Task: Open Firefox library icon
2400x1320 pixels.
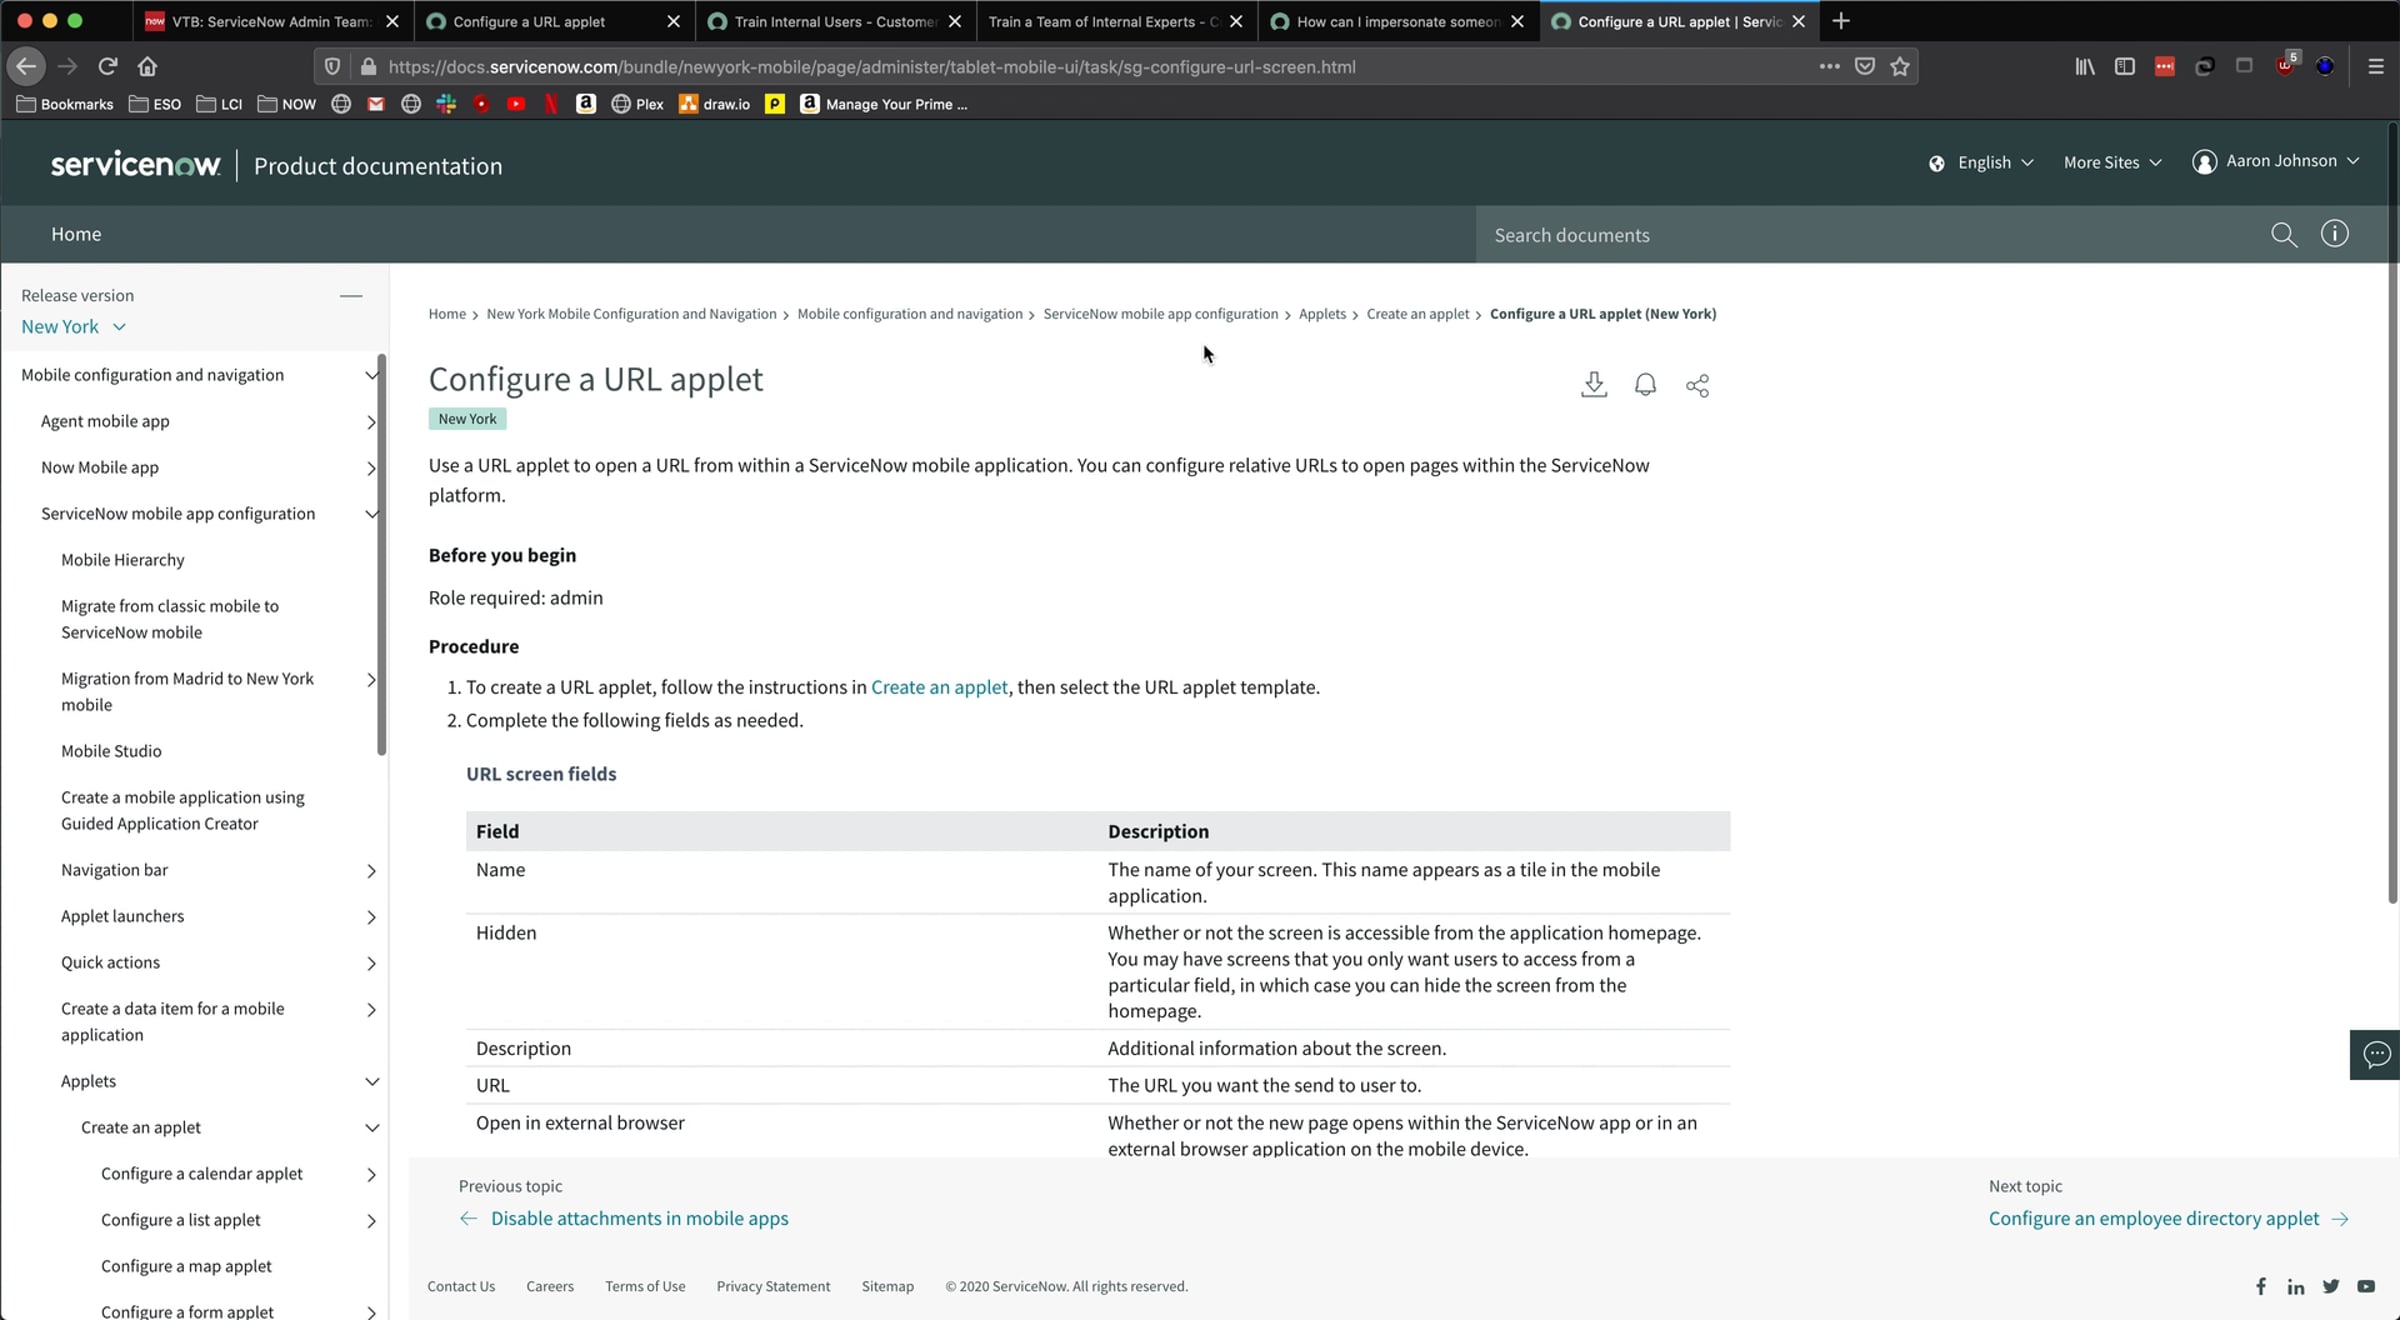Action: click(2085, 66)
